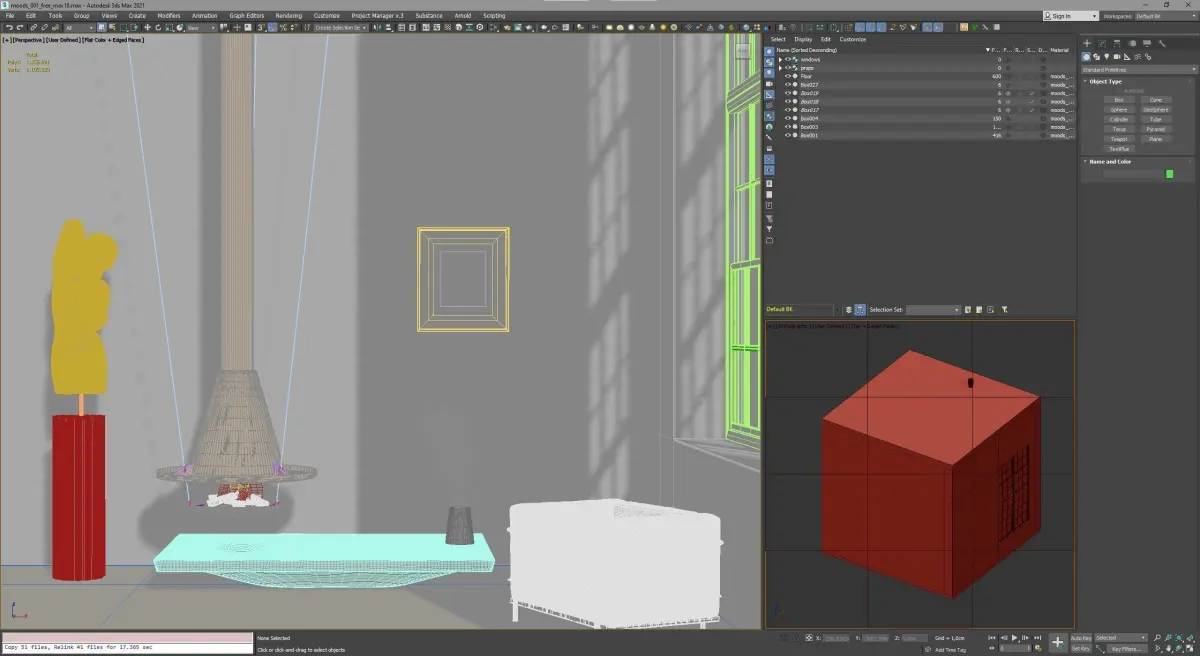Click the Teapot primitive button
This screenshot has width=1200, height=656.
click(x=1119, y=139)
